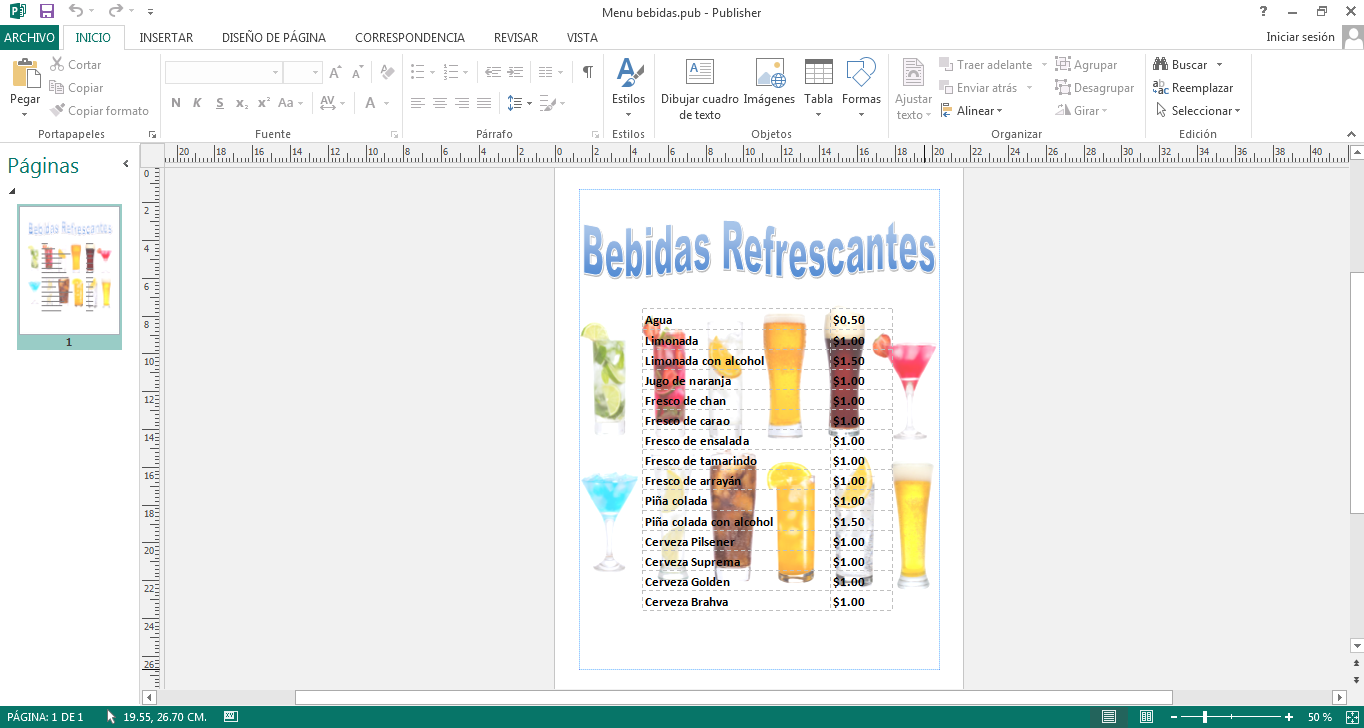This screenshot has height=728, width=1364.
Task: Select page 1 thumbnail in Páginas pane
Action: coord(69,270)
